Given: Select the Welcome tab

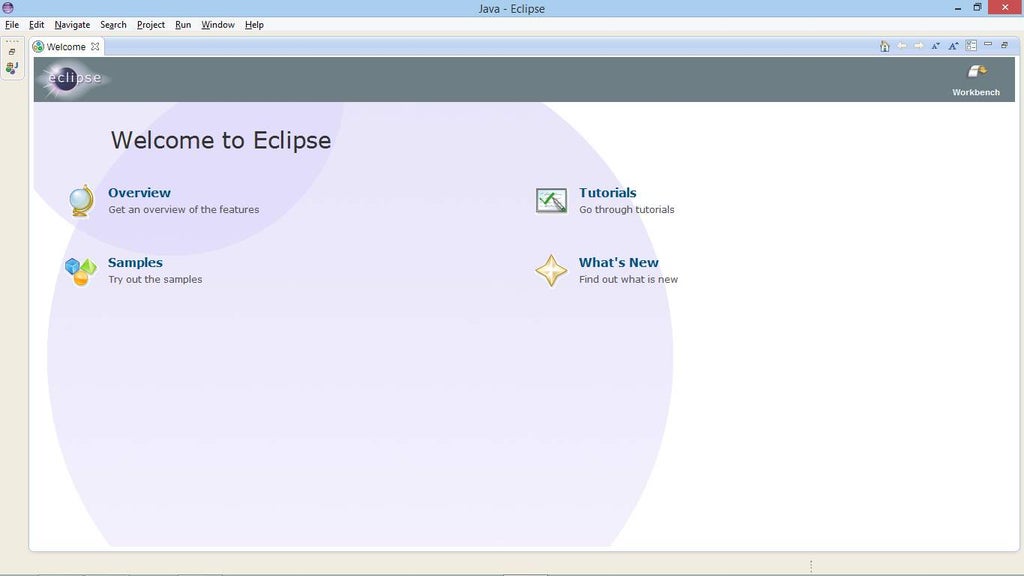Looking at the screenshot, I should coord(66,46).
